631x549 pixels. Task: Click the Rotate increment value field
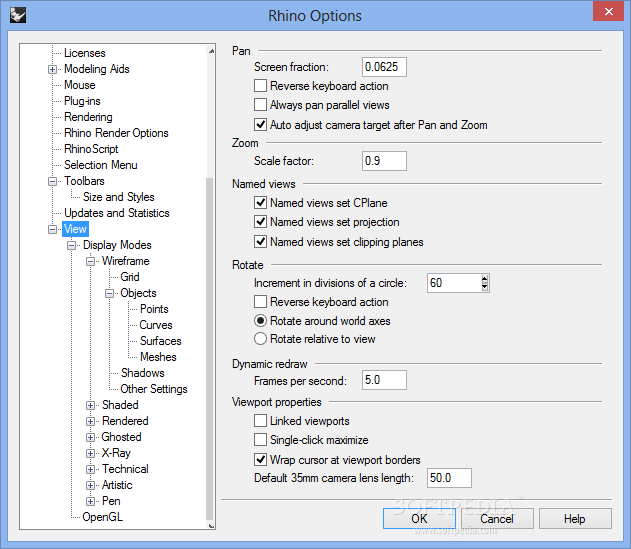[x=454, y=283]
